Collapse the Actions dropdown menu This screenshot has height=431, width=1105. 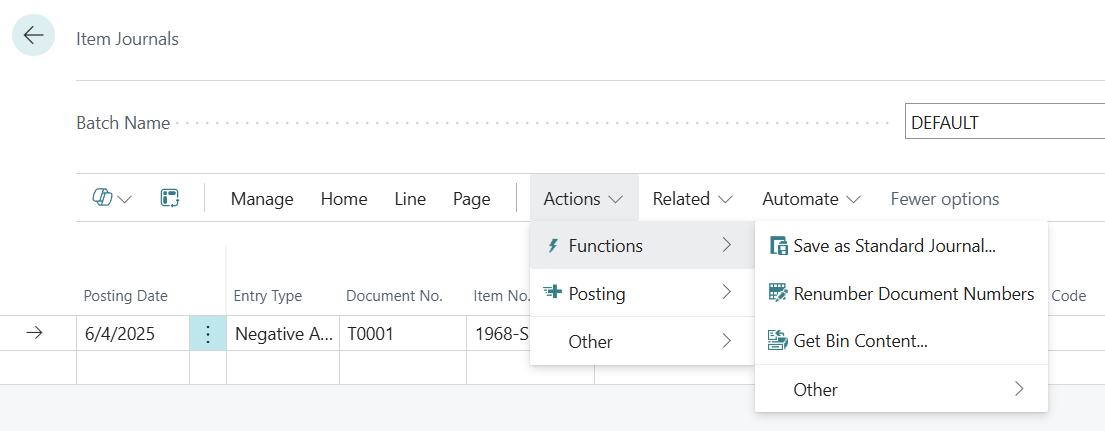click(x=583, y=199)
